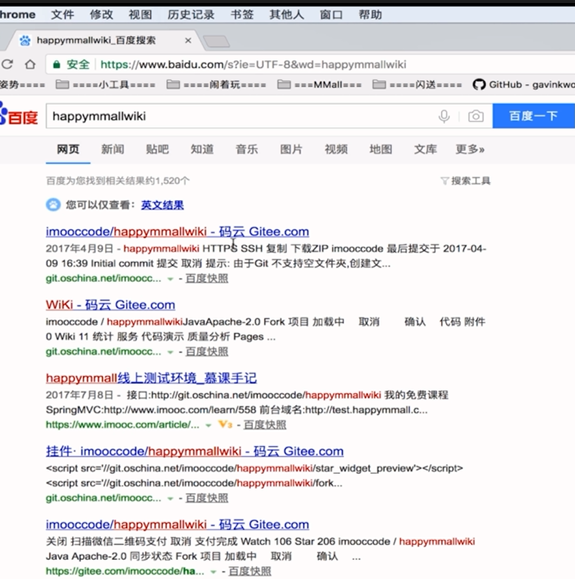Open 百度快照 for the first result
The width and height of the screenshot is (575, 579).
point(207,278)
